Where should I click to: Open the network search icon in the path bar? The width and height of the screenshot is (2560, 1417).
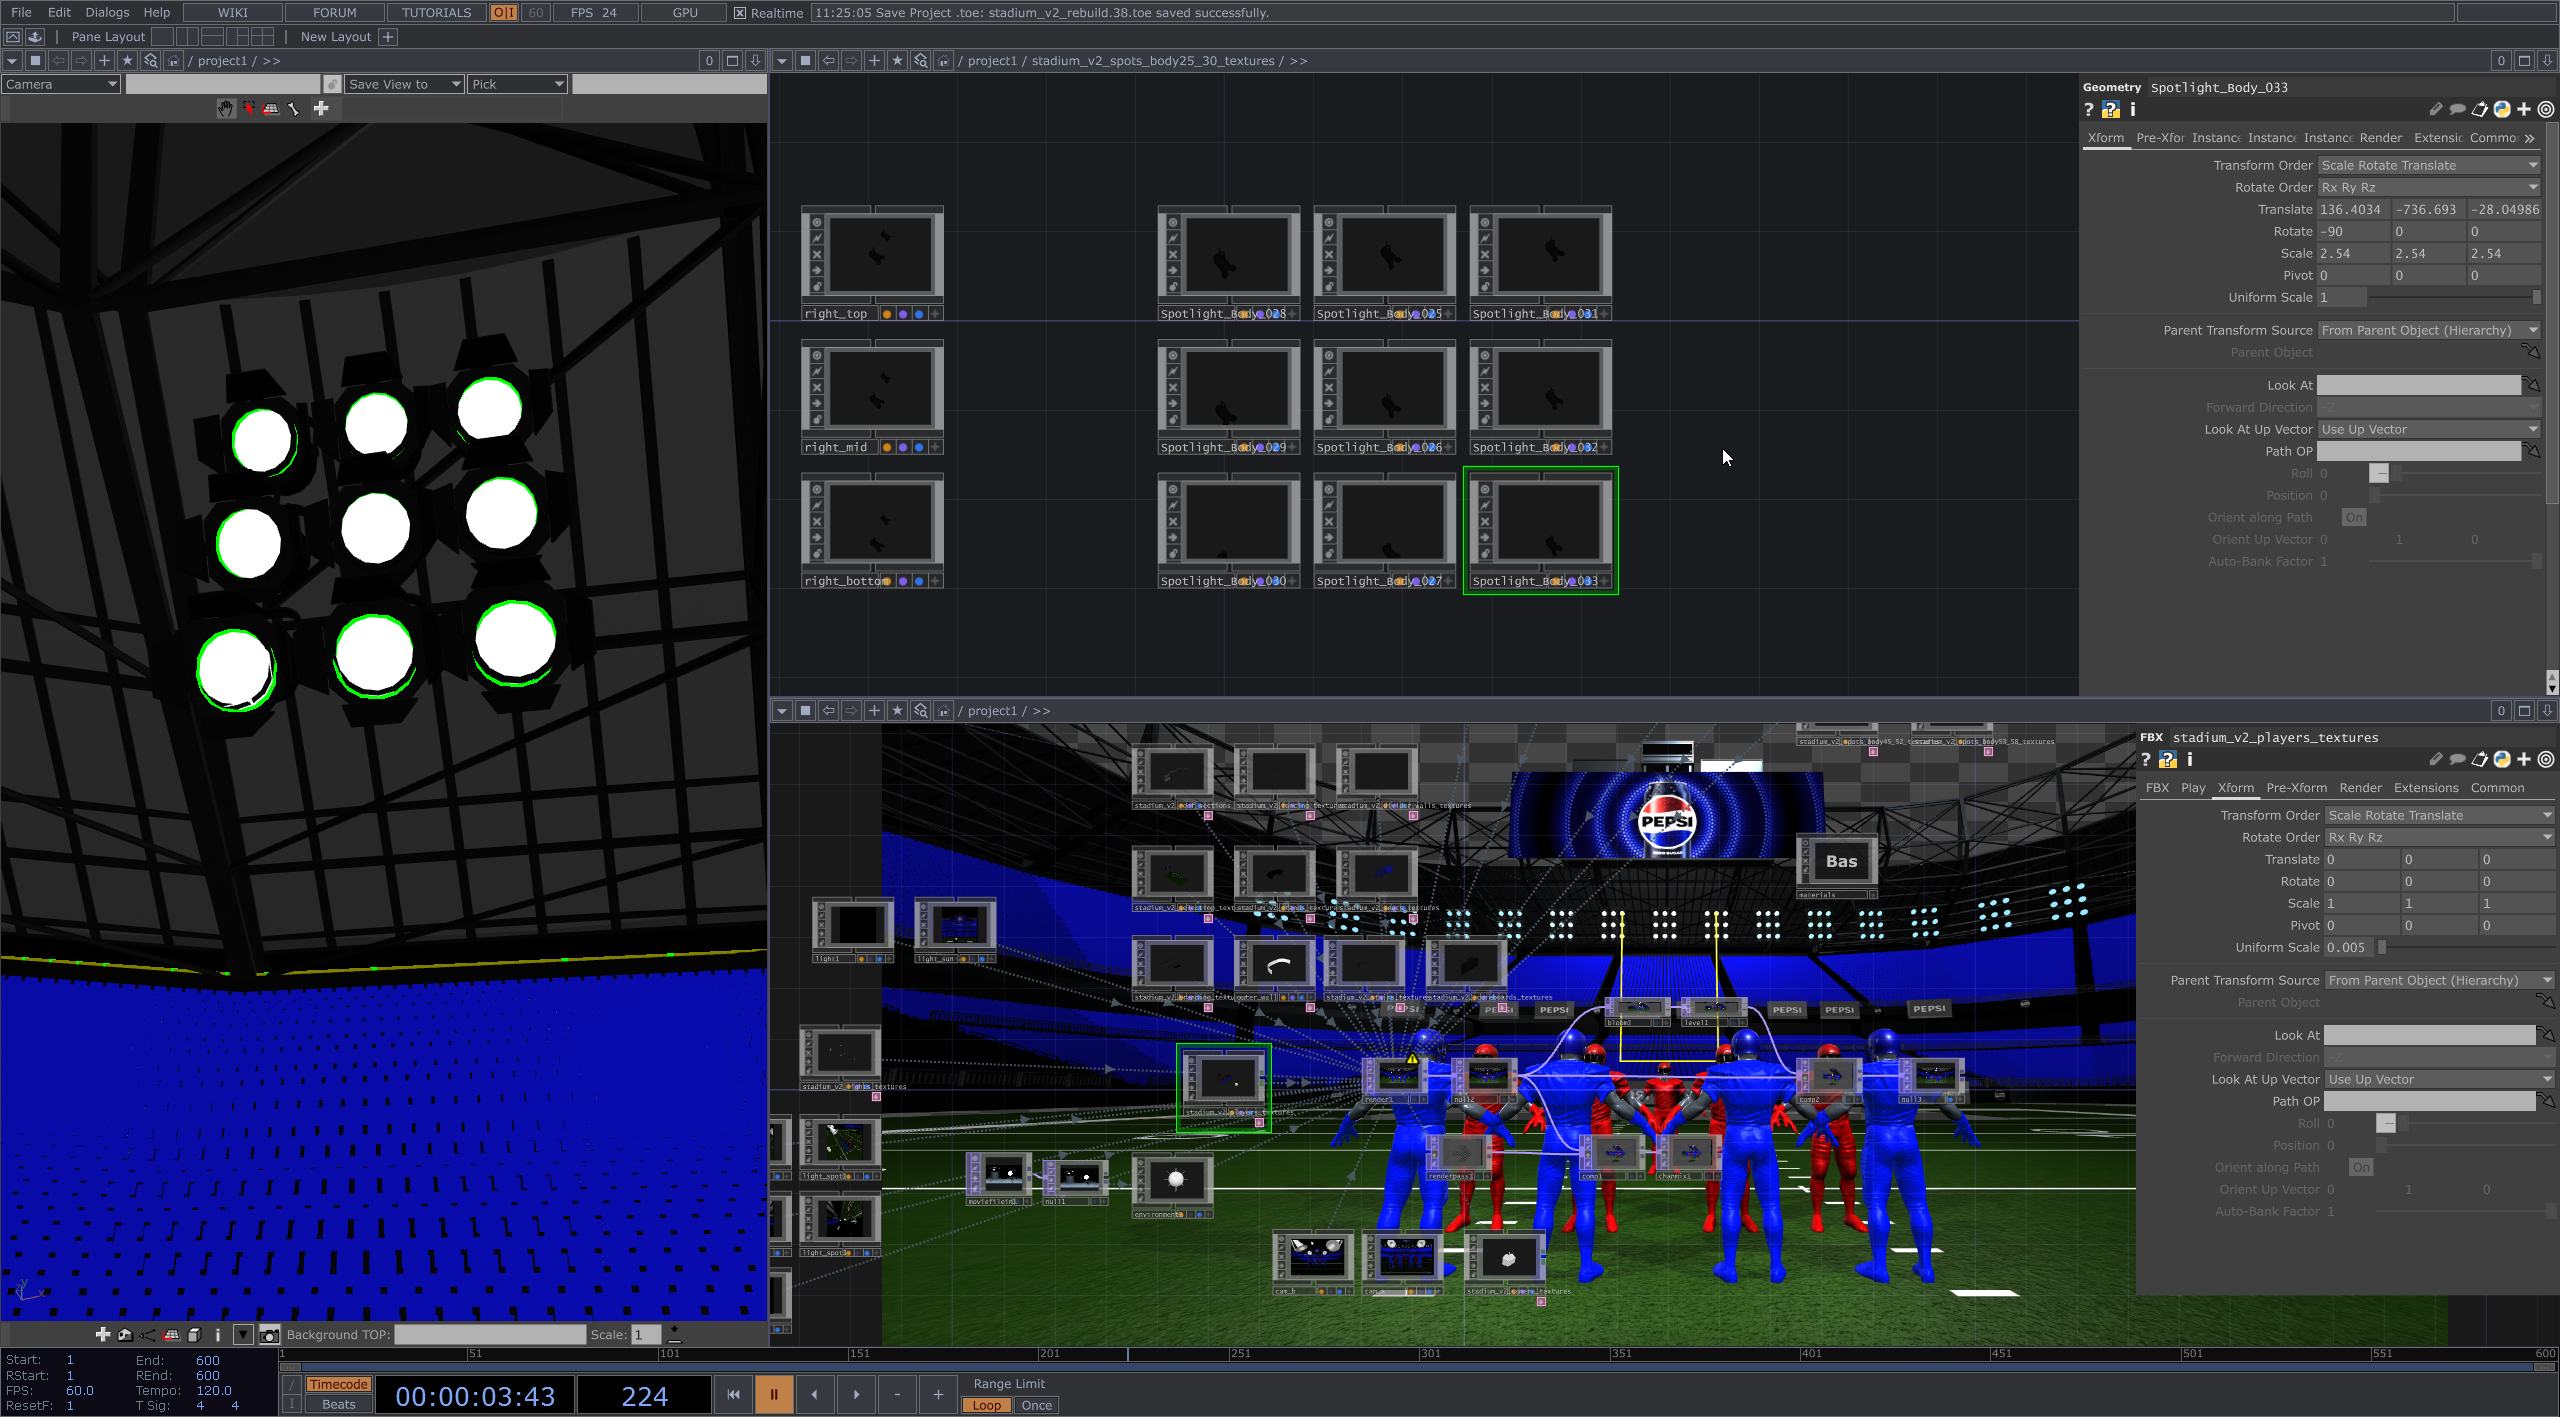150,60
